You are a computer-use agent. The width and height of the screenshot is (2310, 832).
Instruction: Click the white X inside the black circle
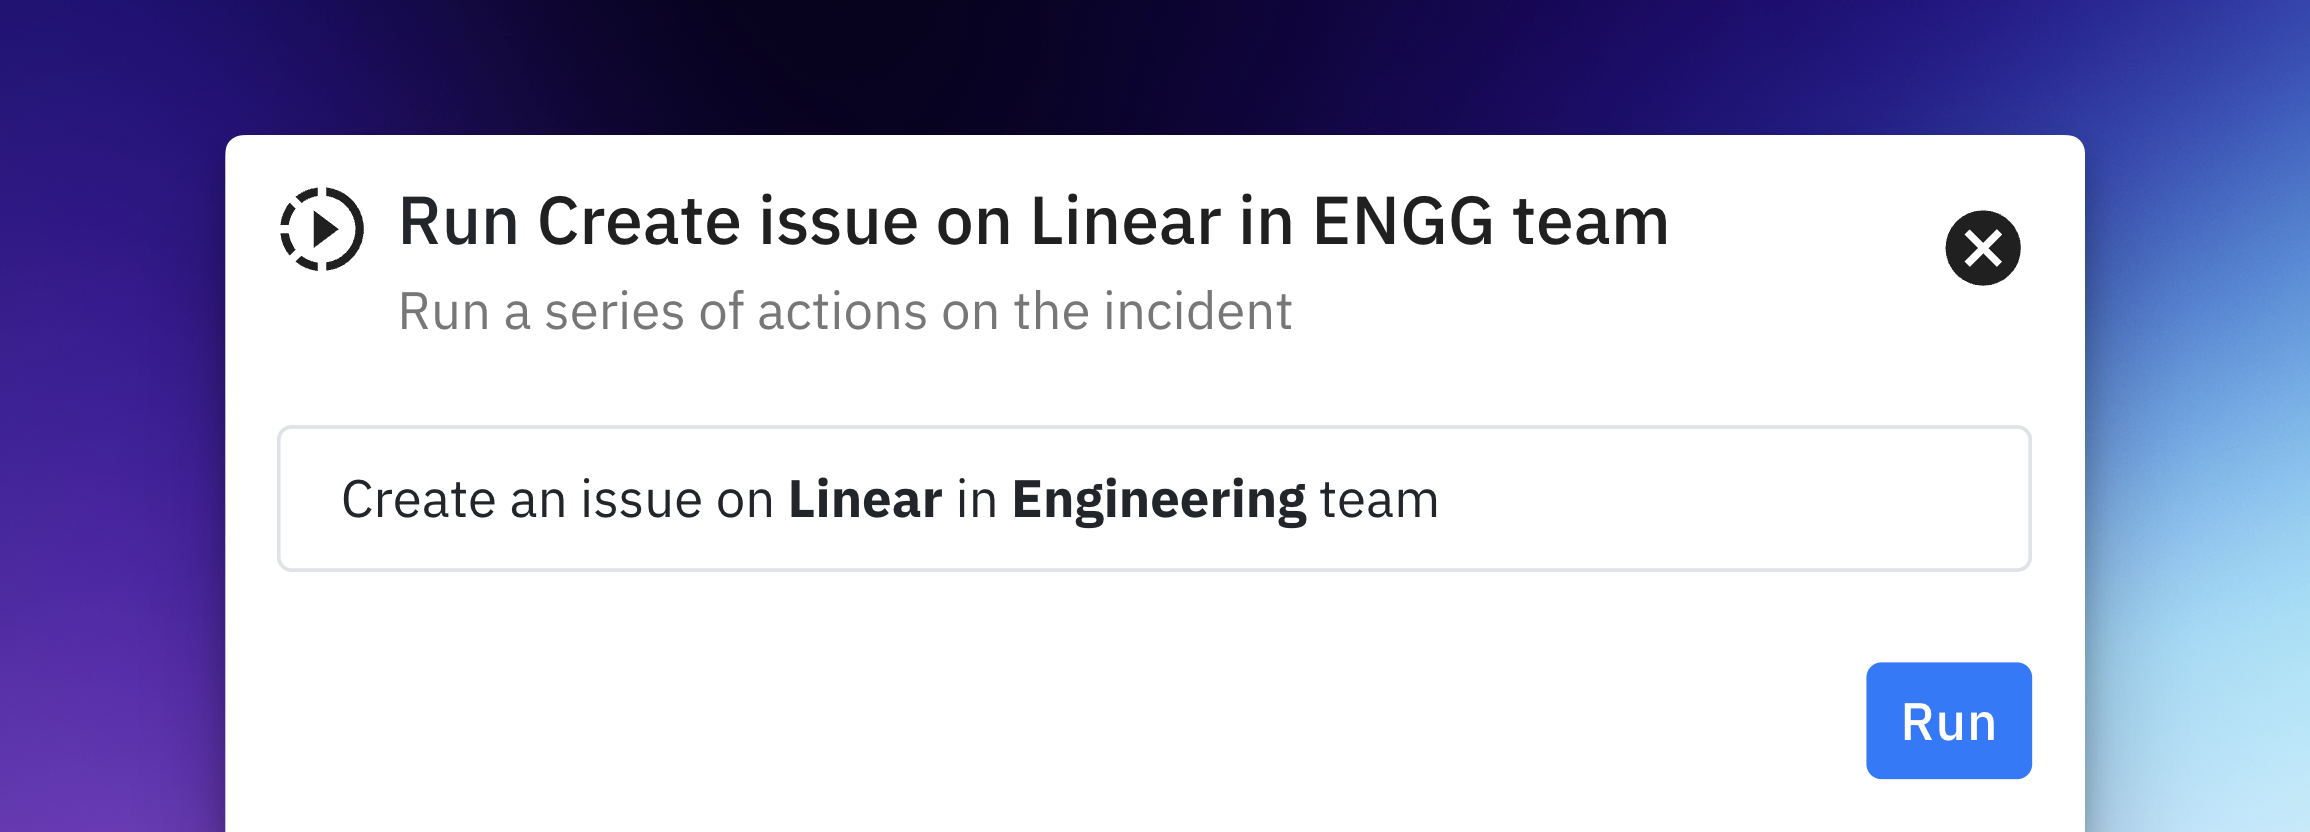tap(1982, 248)
